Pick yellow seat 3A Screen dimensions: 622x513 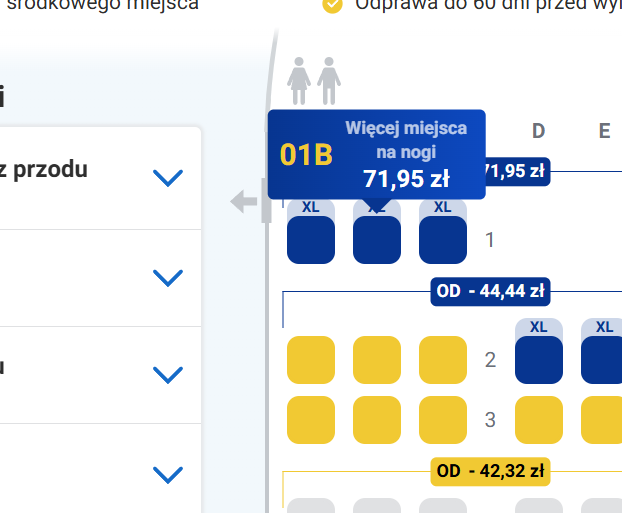(310, 420)
